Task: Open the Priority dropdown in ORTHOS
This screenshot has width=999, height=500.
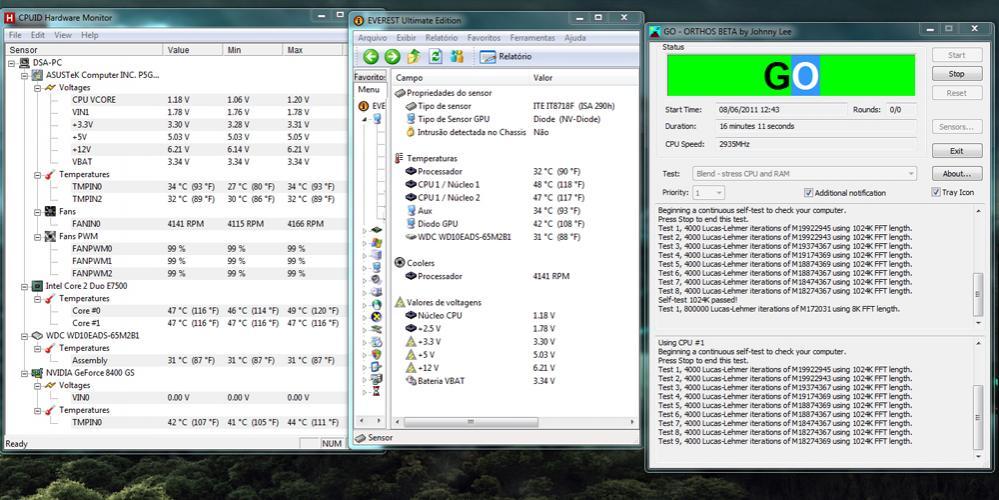Action: (x=708, y=192)
